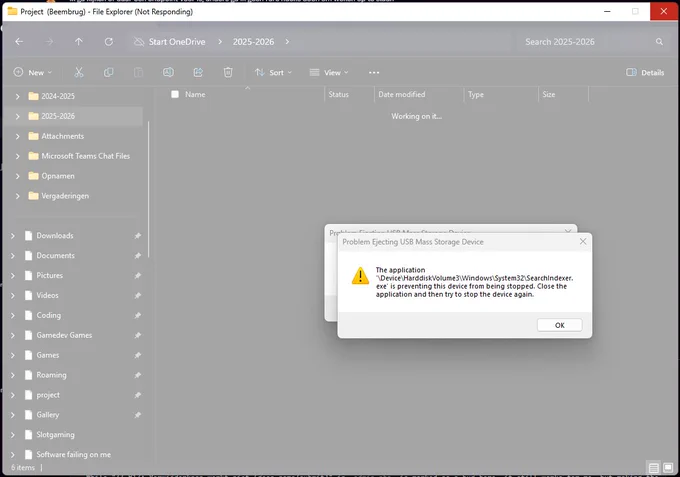Viewport: 680px width, 477px height.
Task: Click chevron after Start OneDrive breadcrumb
Action: pos(220,42)
